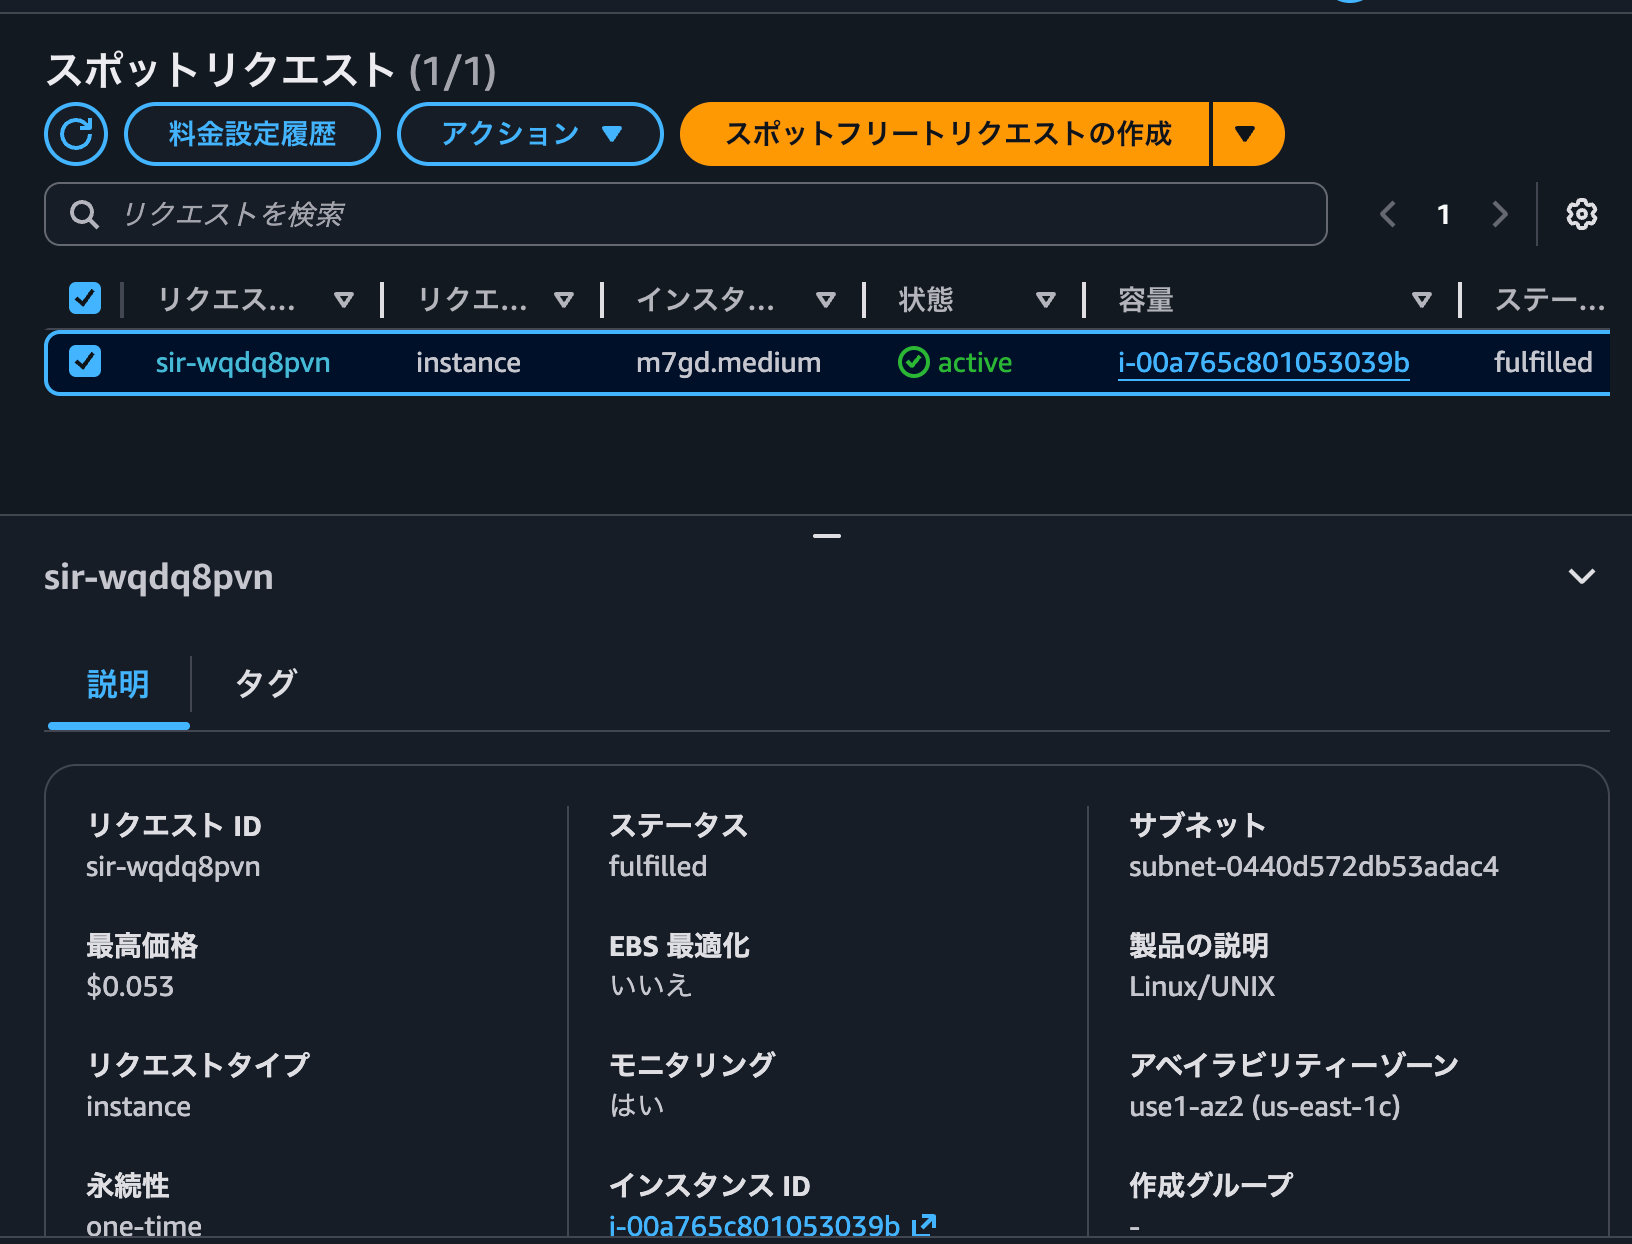Refresh the spot requests list
Image resolution: width=1632 pixels, height=1244 pixels.
tap(76, 133)
